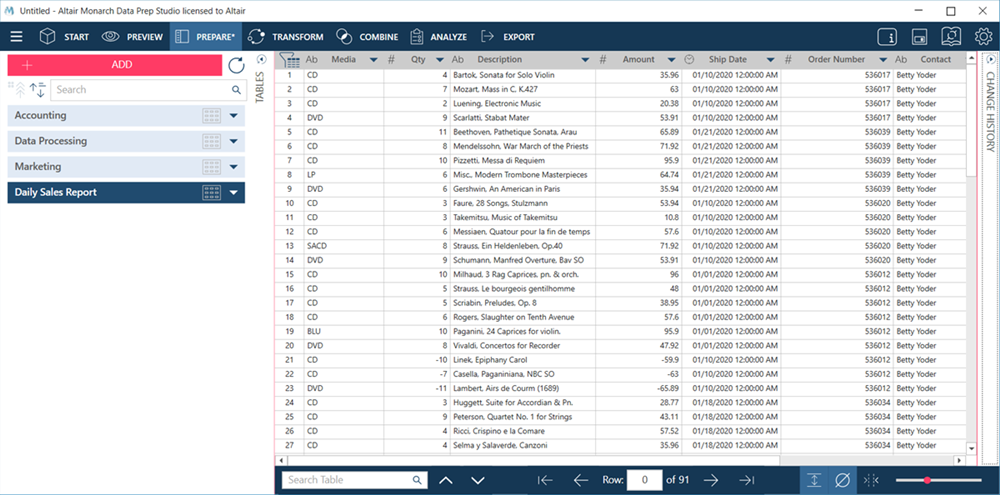The image size is (1000, 495).
Task: Expand the CHANGE HISTORY panel
Action: [990, 60]
